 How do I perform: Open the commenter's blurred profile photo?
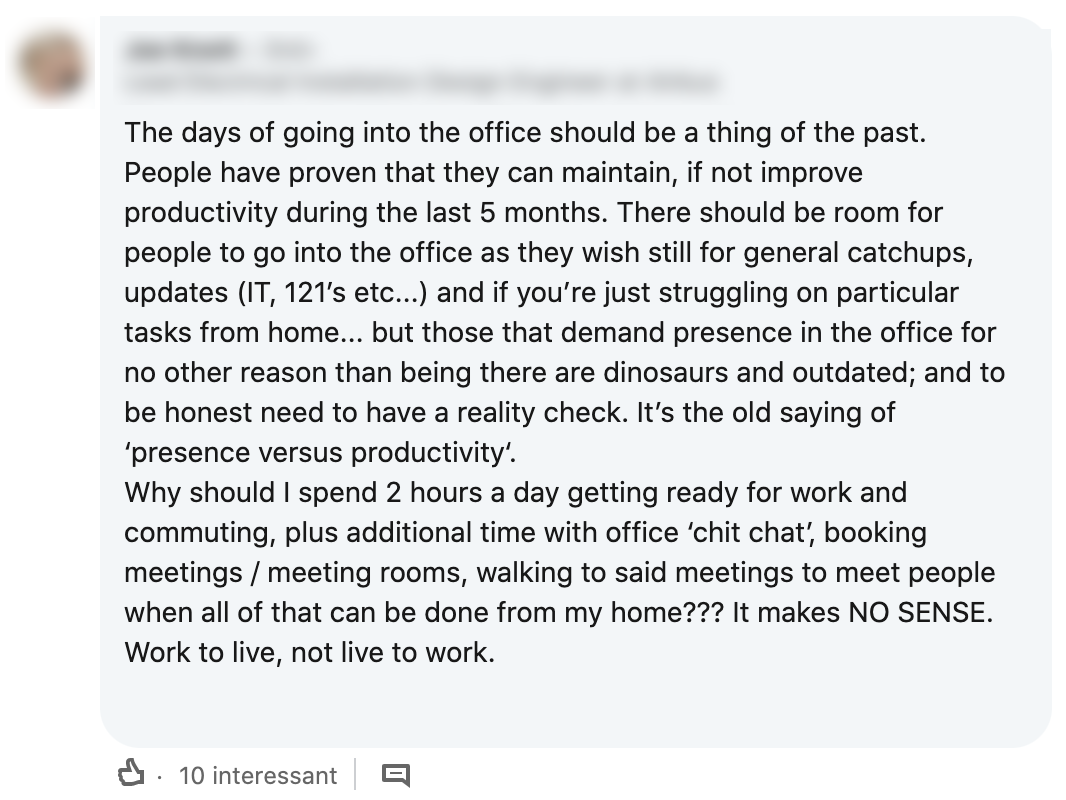52,66
